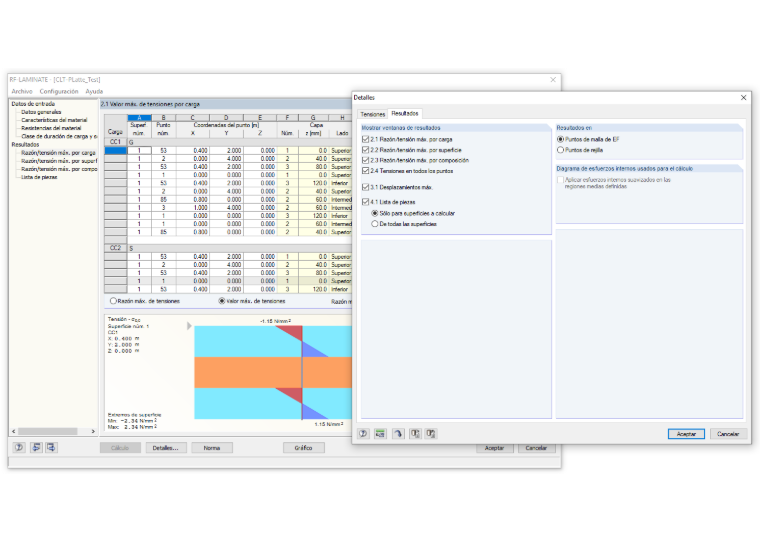Select Características del material tree item

pyautogui.click(x=54, y=120)
